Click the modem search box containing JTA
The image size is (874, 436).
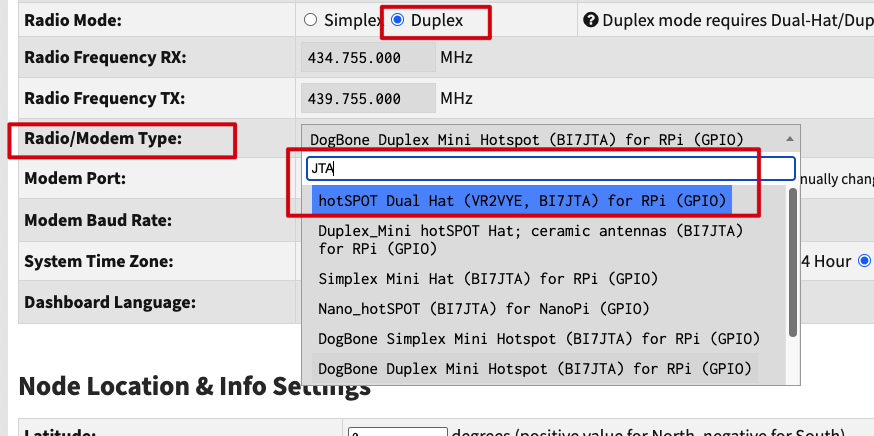[x=550, y=168]
